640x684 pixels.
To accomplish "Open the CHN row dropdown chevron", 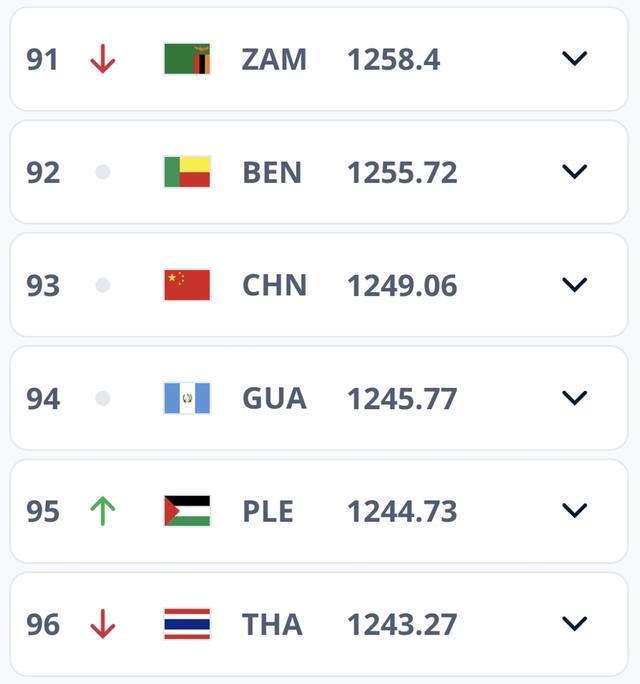I will (x=574, y=285).
